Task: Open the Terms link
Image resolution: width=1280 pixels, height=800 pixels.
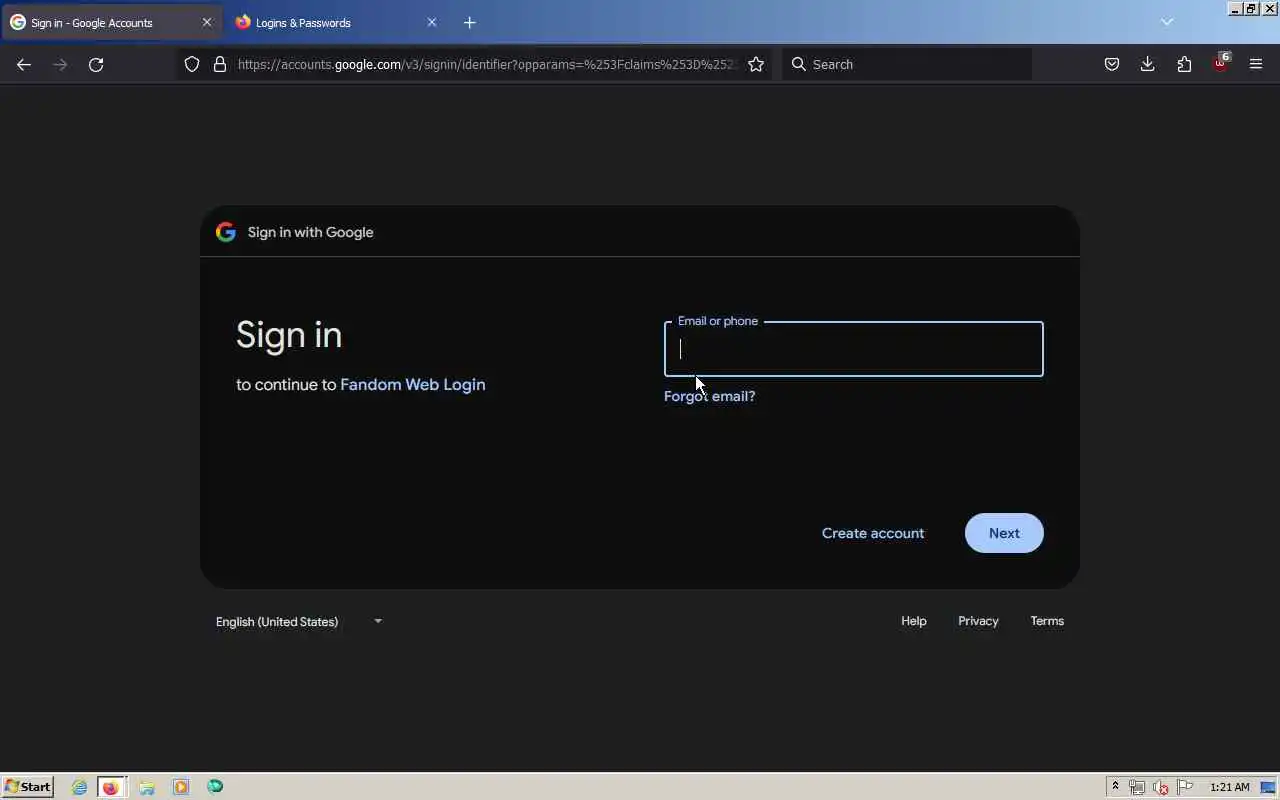Action: tap(1047, 621)
